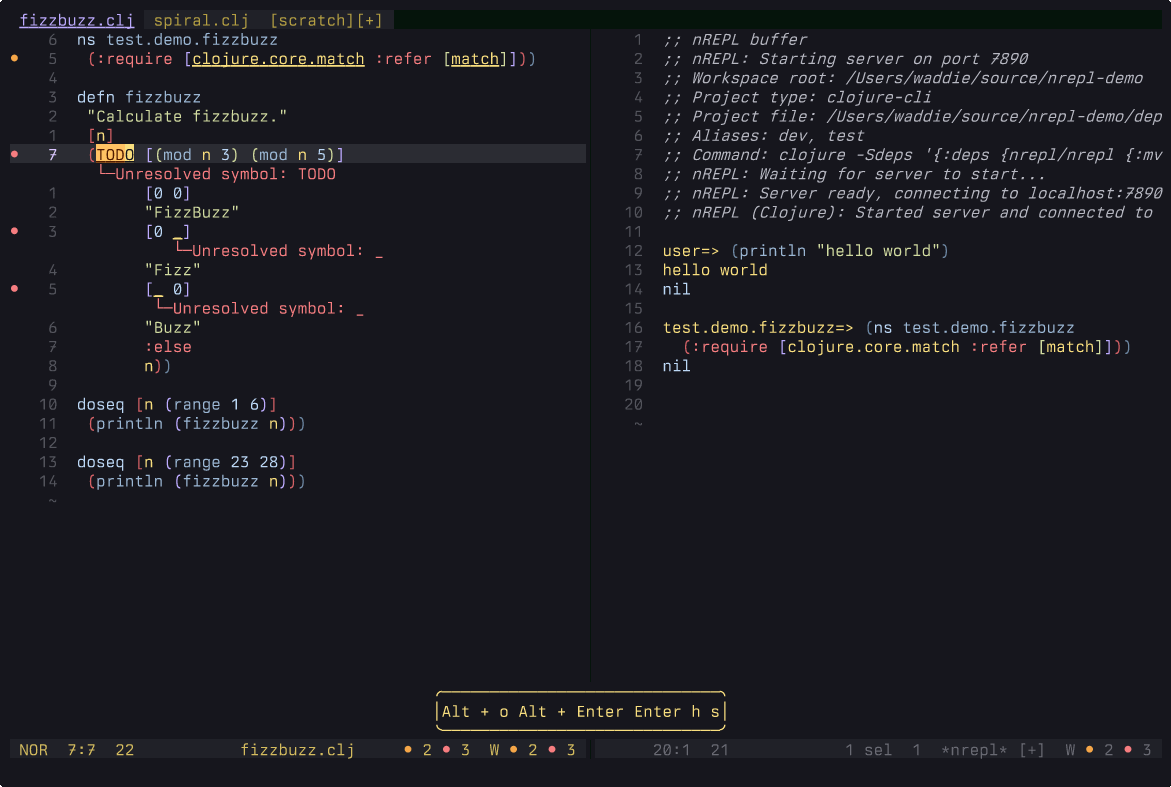The image size is (1171, 787).
Task: Click the "Buzz" string literal
Action: point(173,327)
